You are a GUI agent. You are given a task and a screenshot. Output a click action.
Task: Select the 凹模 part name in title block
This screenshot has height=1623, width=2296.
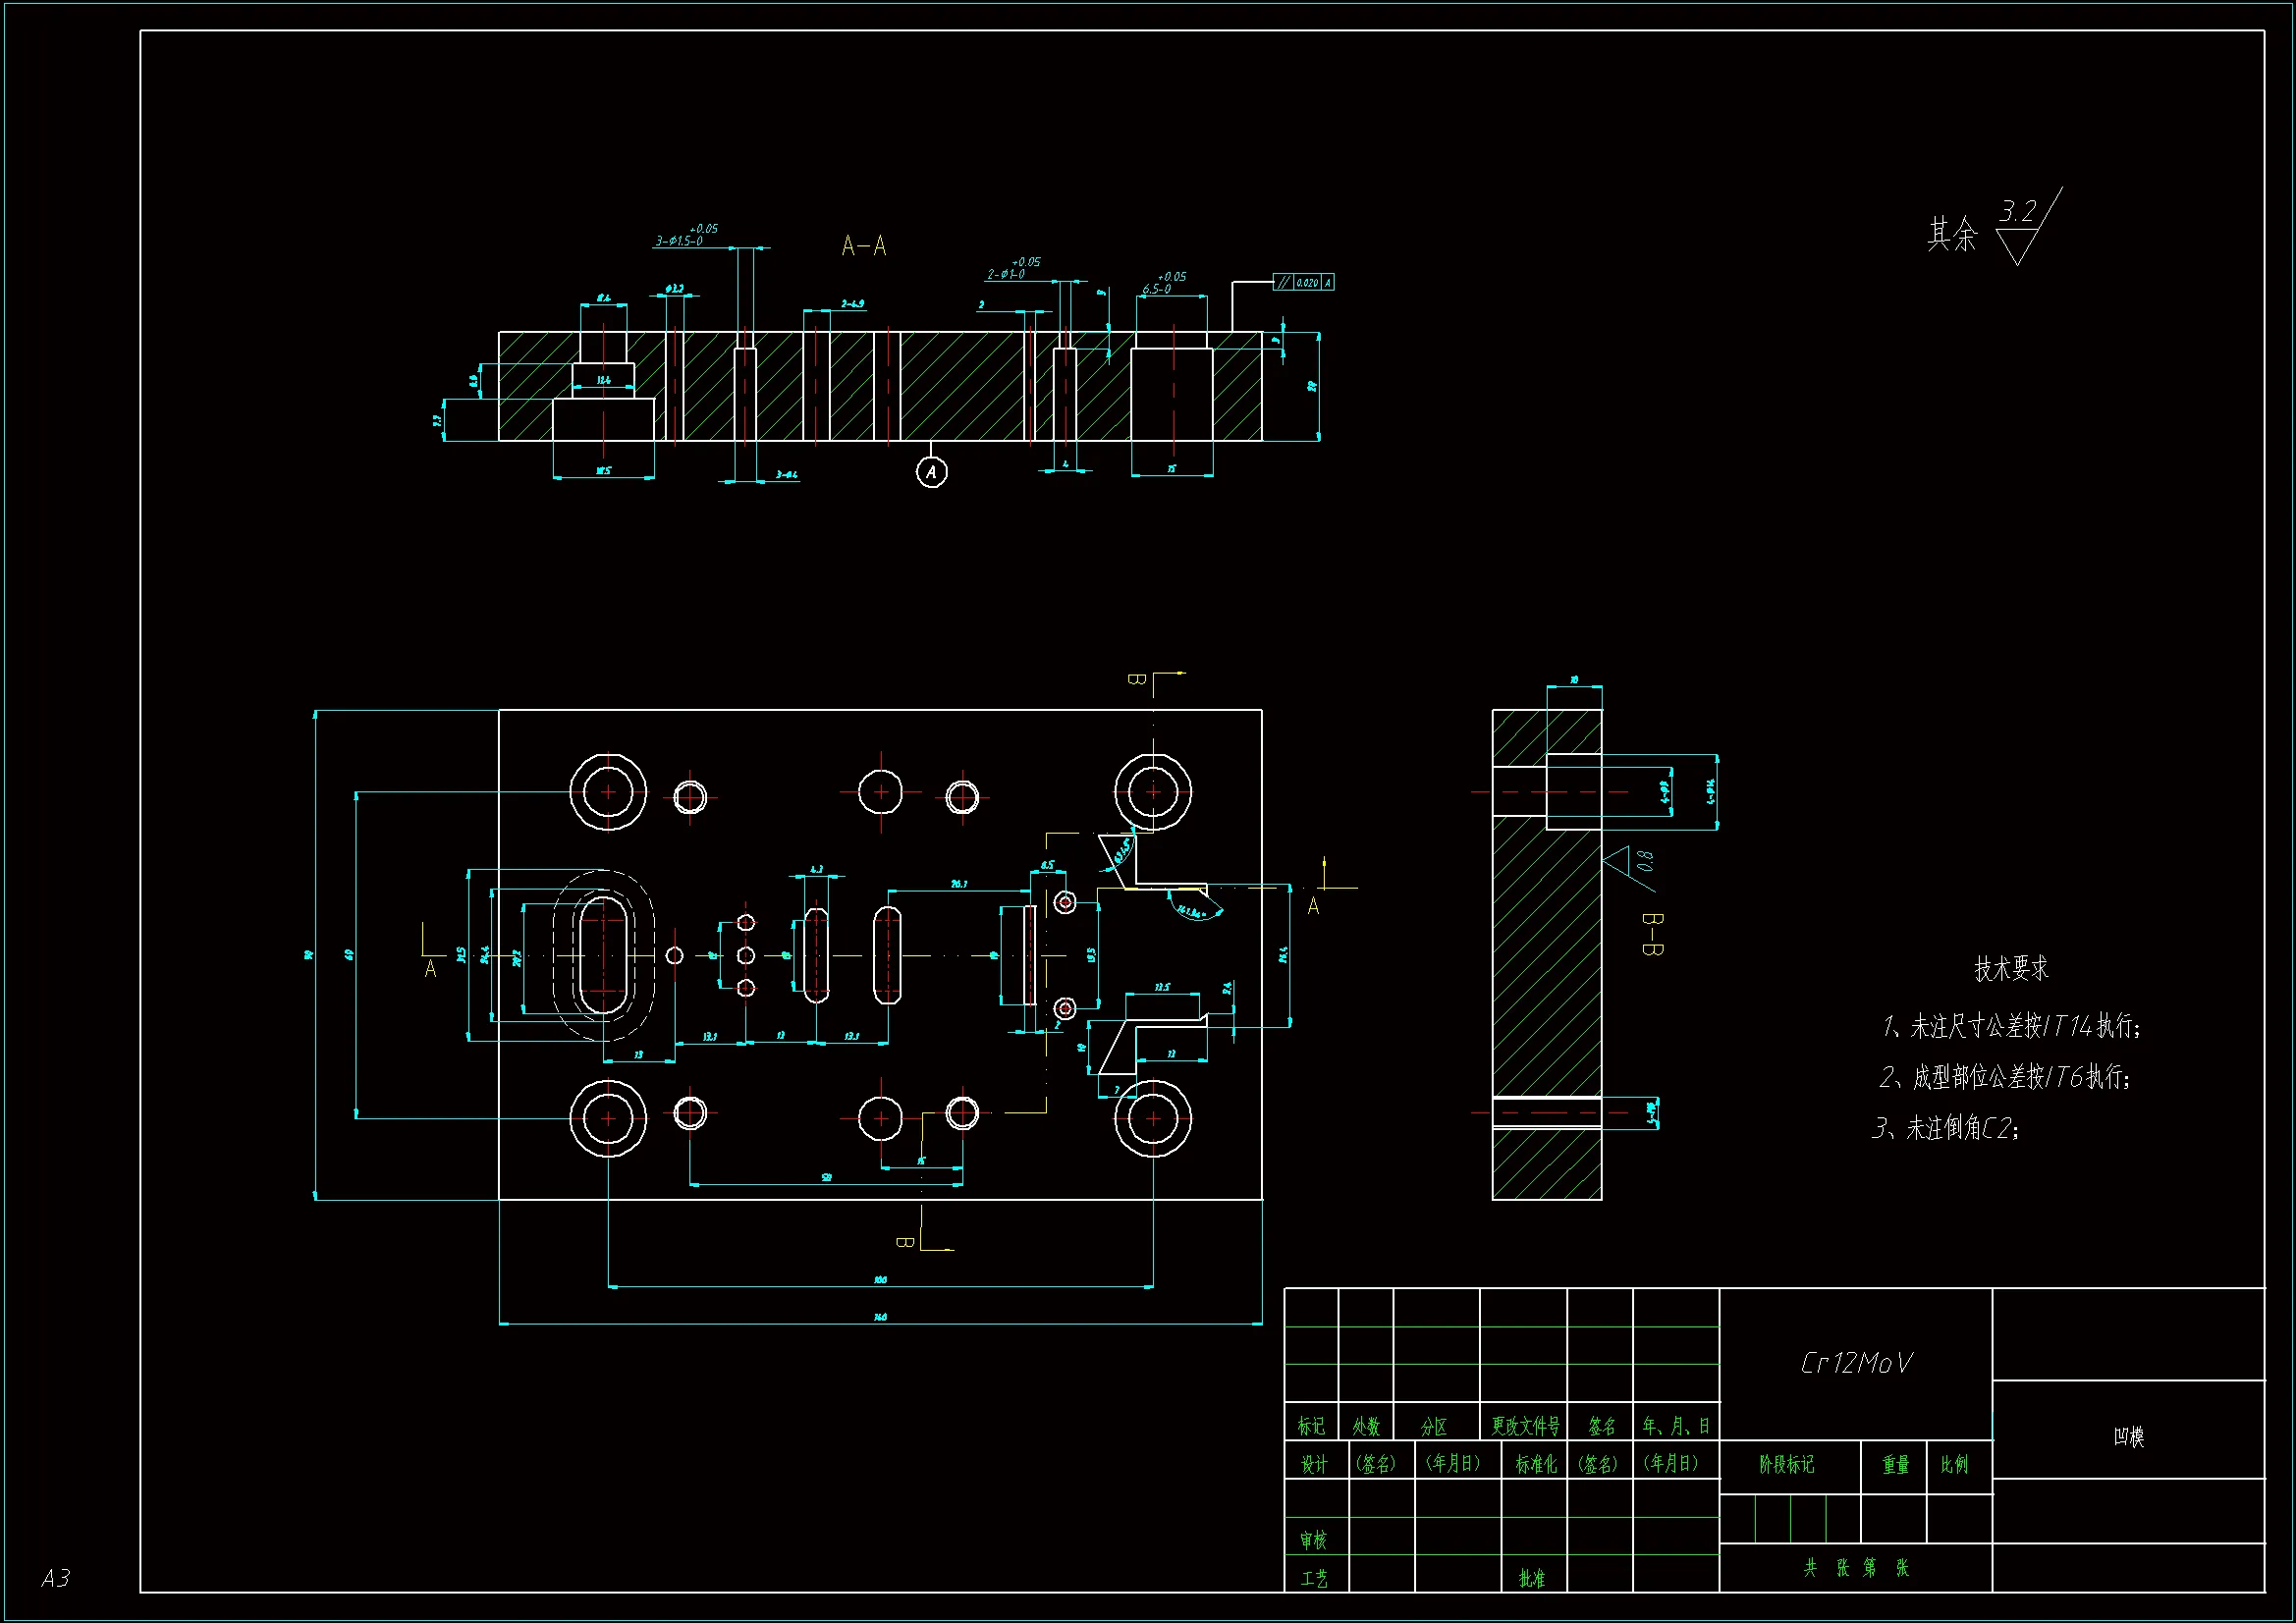point(2128,1437)
